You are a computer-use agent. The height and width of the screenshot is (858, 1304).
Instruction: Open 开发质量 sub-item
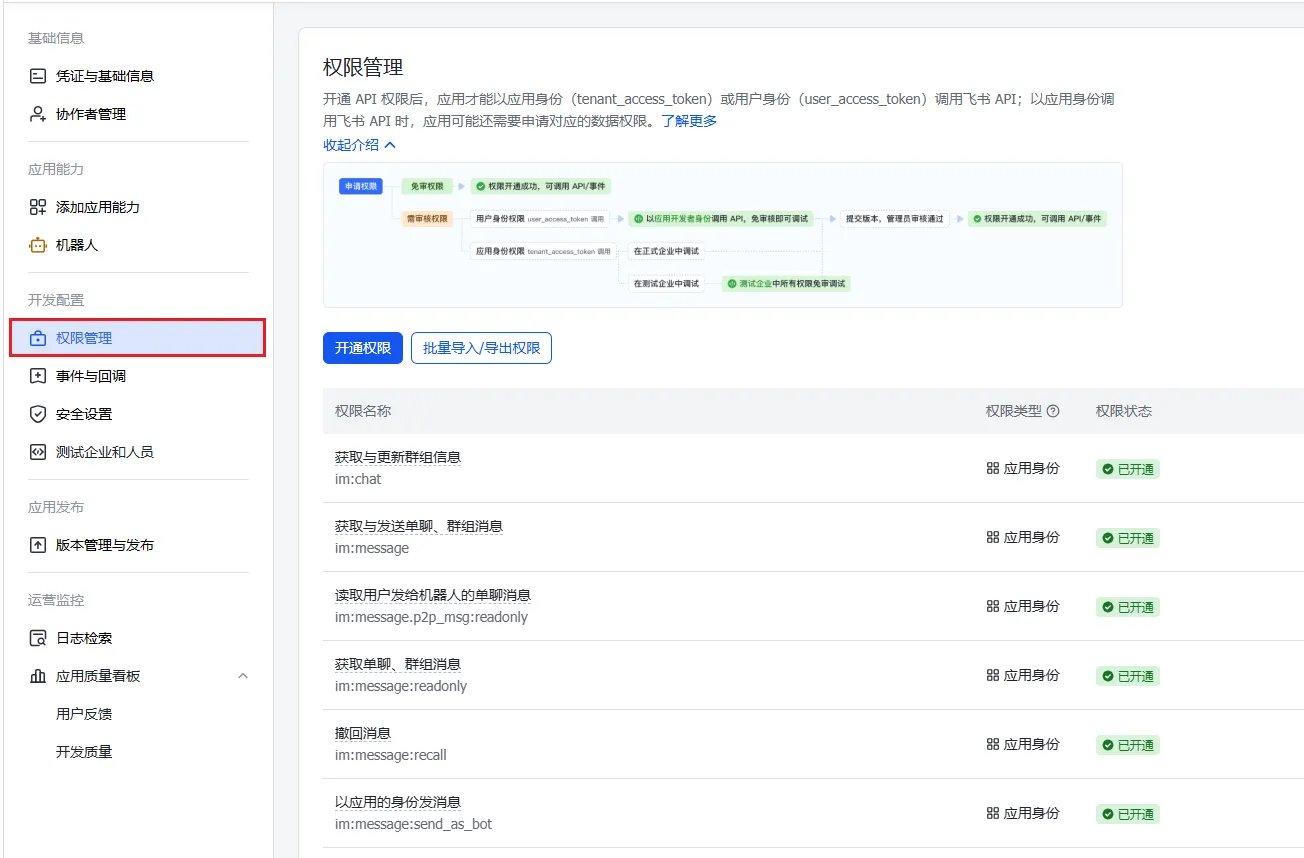click(x=84, y=752)
